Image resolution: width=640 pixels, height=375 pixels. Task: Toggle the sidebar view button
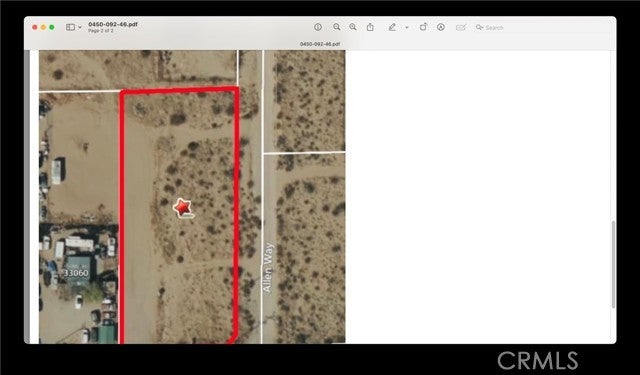pyautogui.click(x=70, y=27)
